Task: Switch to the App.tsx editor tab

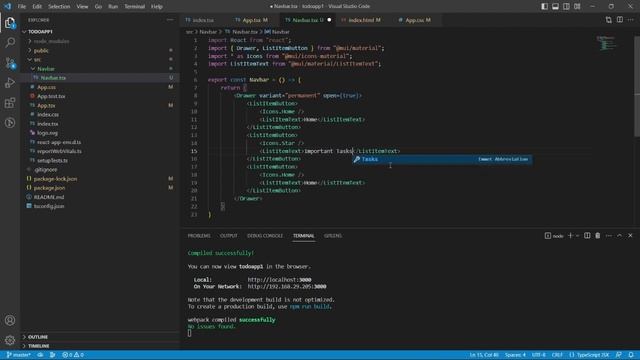Action: tap(255, 20)
